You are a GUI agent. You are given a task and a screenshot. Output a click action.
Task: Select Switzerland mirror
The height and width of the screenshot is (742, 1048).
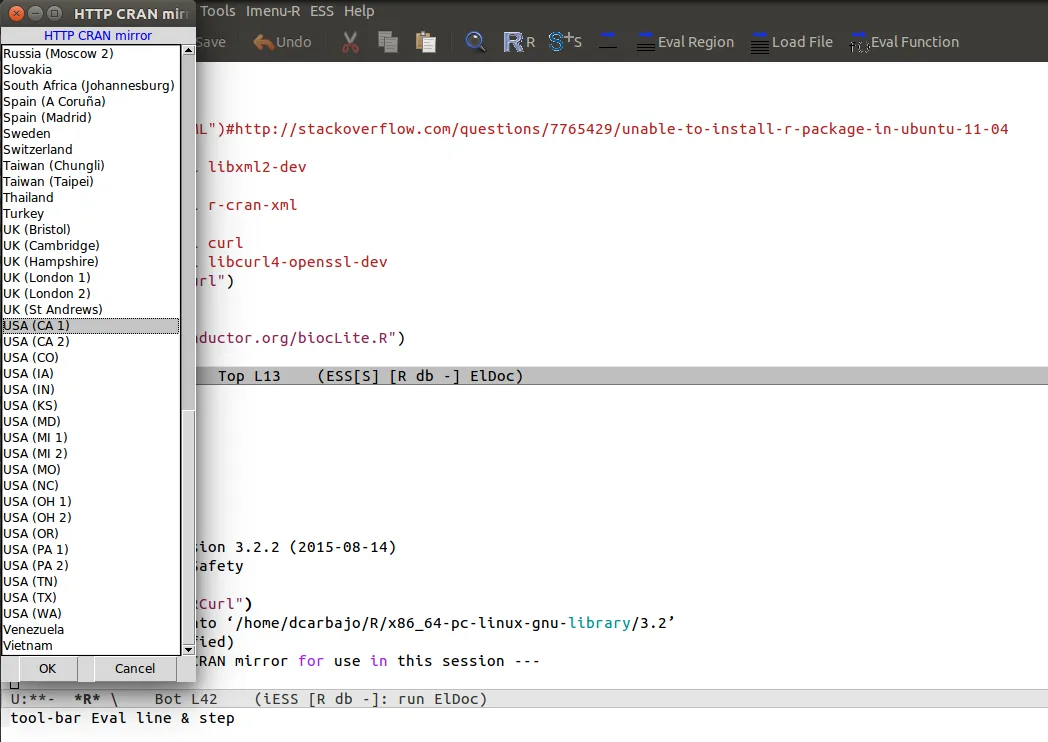[x=91, y=150]
